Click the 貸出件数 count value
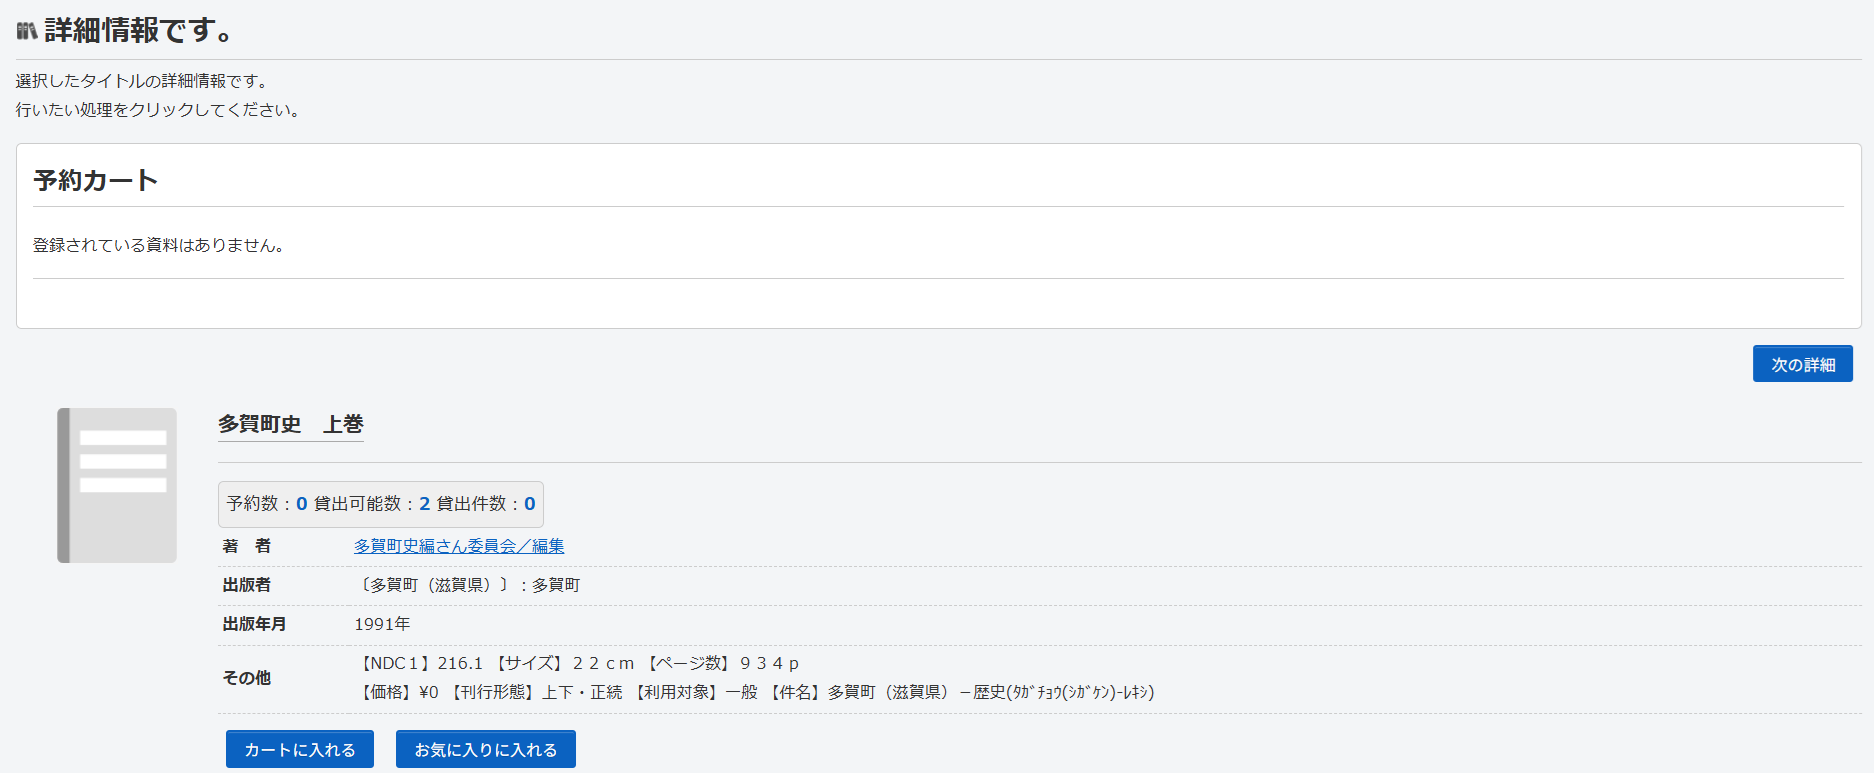The image size is (1874, 773). [529, 504]
